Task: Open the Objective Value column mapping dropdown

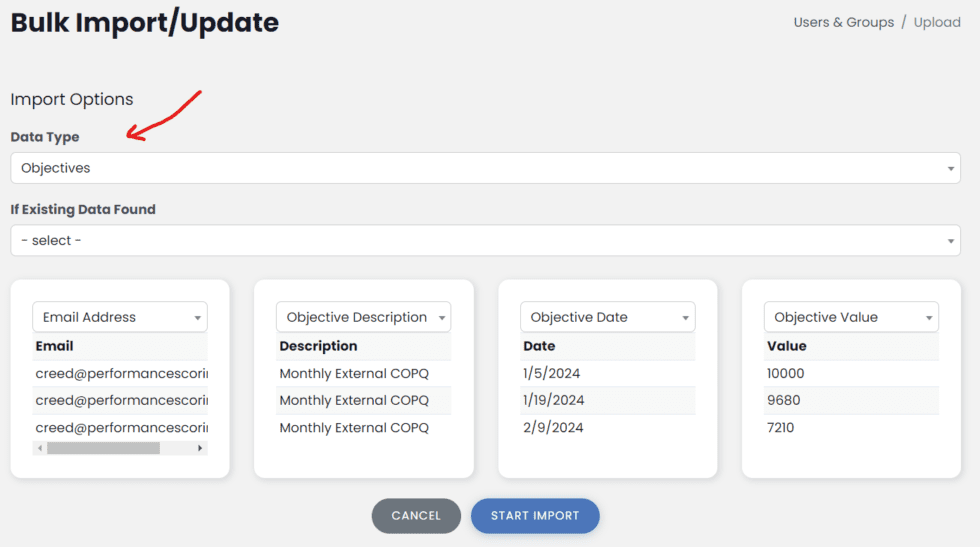Action: pos(851,317)
